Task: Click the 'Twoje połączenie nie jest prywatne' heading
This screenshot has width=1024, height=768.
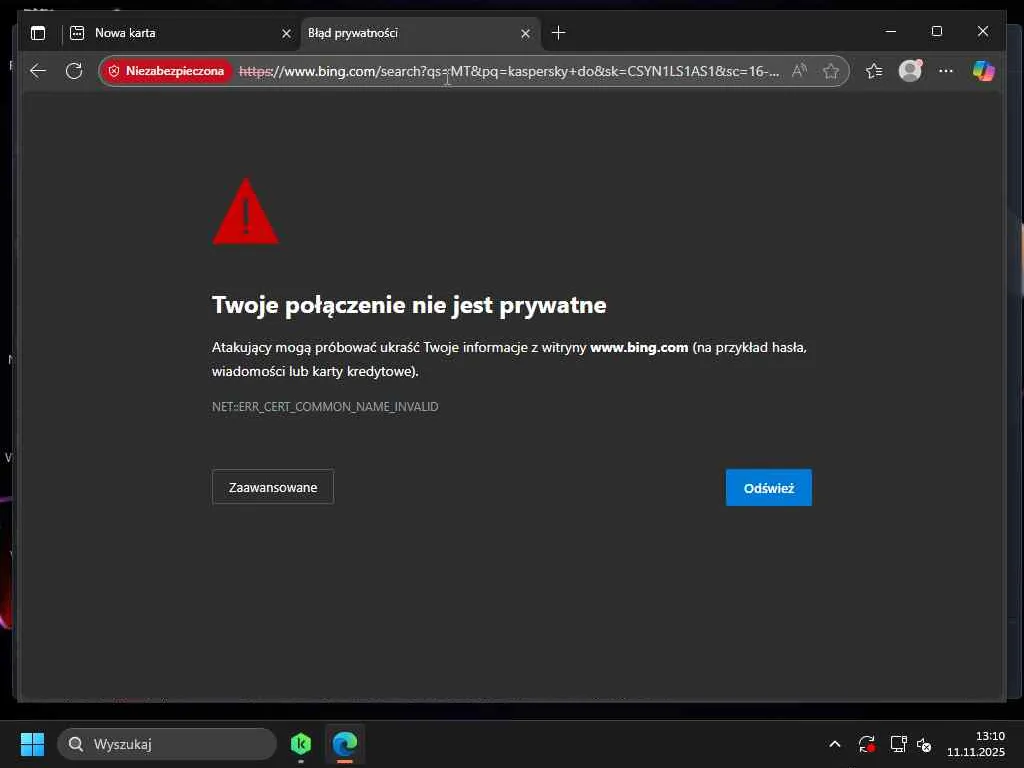Action: (x=409, y=305)
